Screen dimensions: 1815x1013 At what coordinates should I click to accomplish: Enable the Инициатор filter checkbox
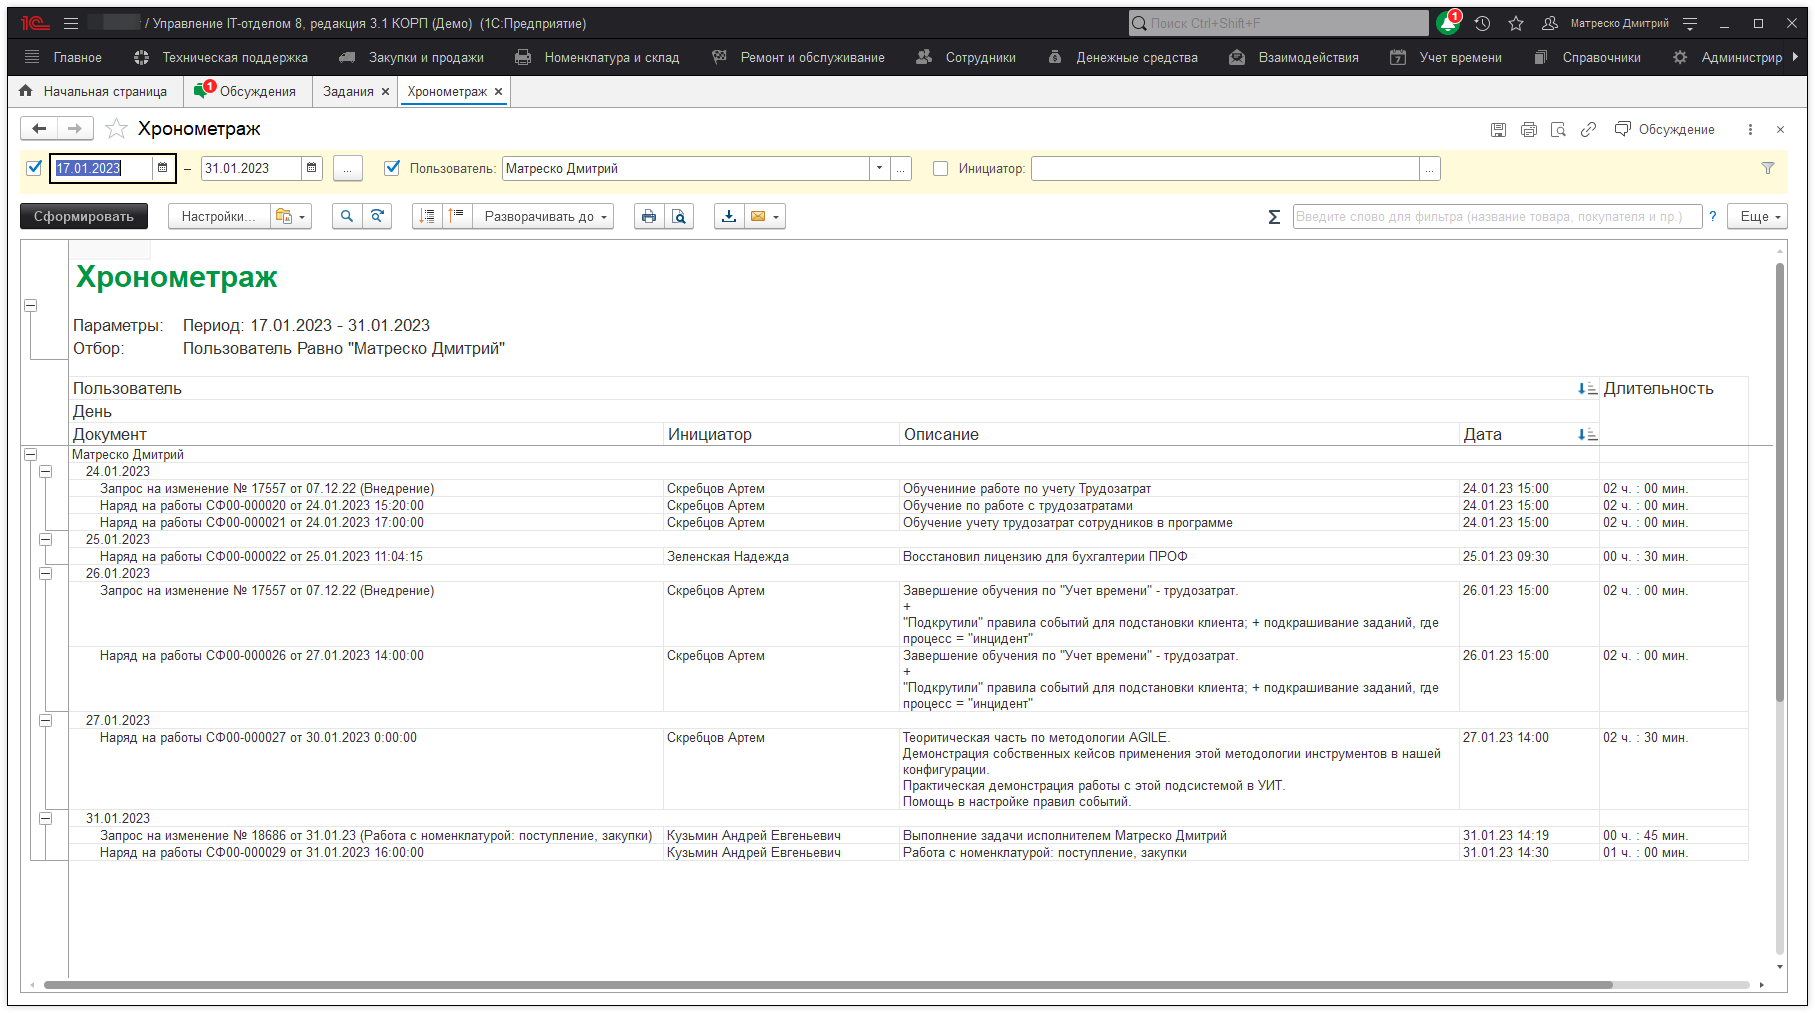tap(940, 169)
